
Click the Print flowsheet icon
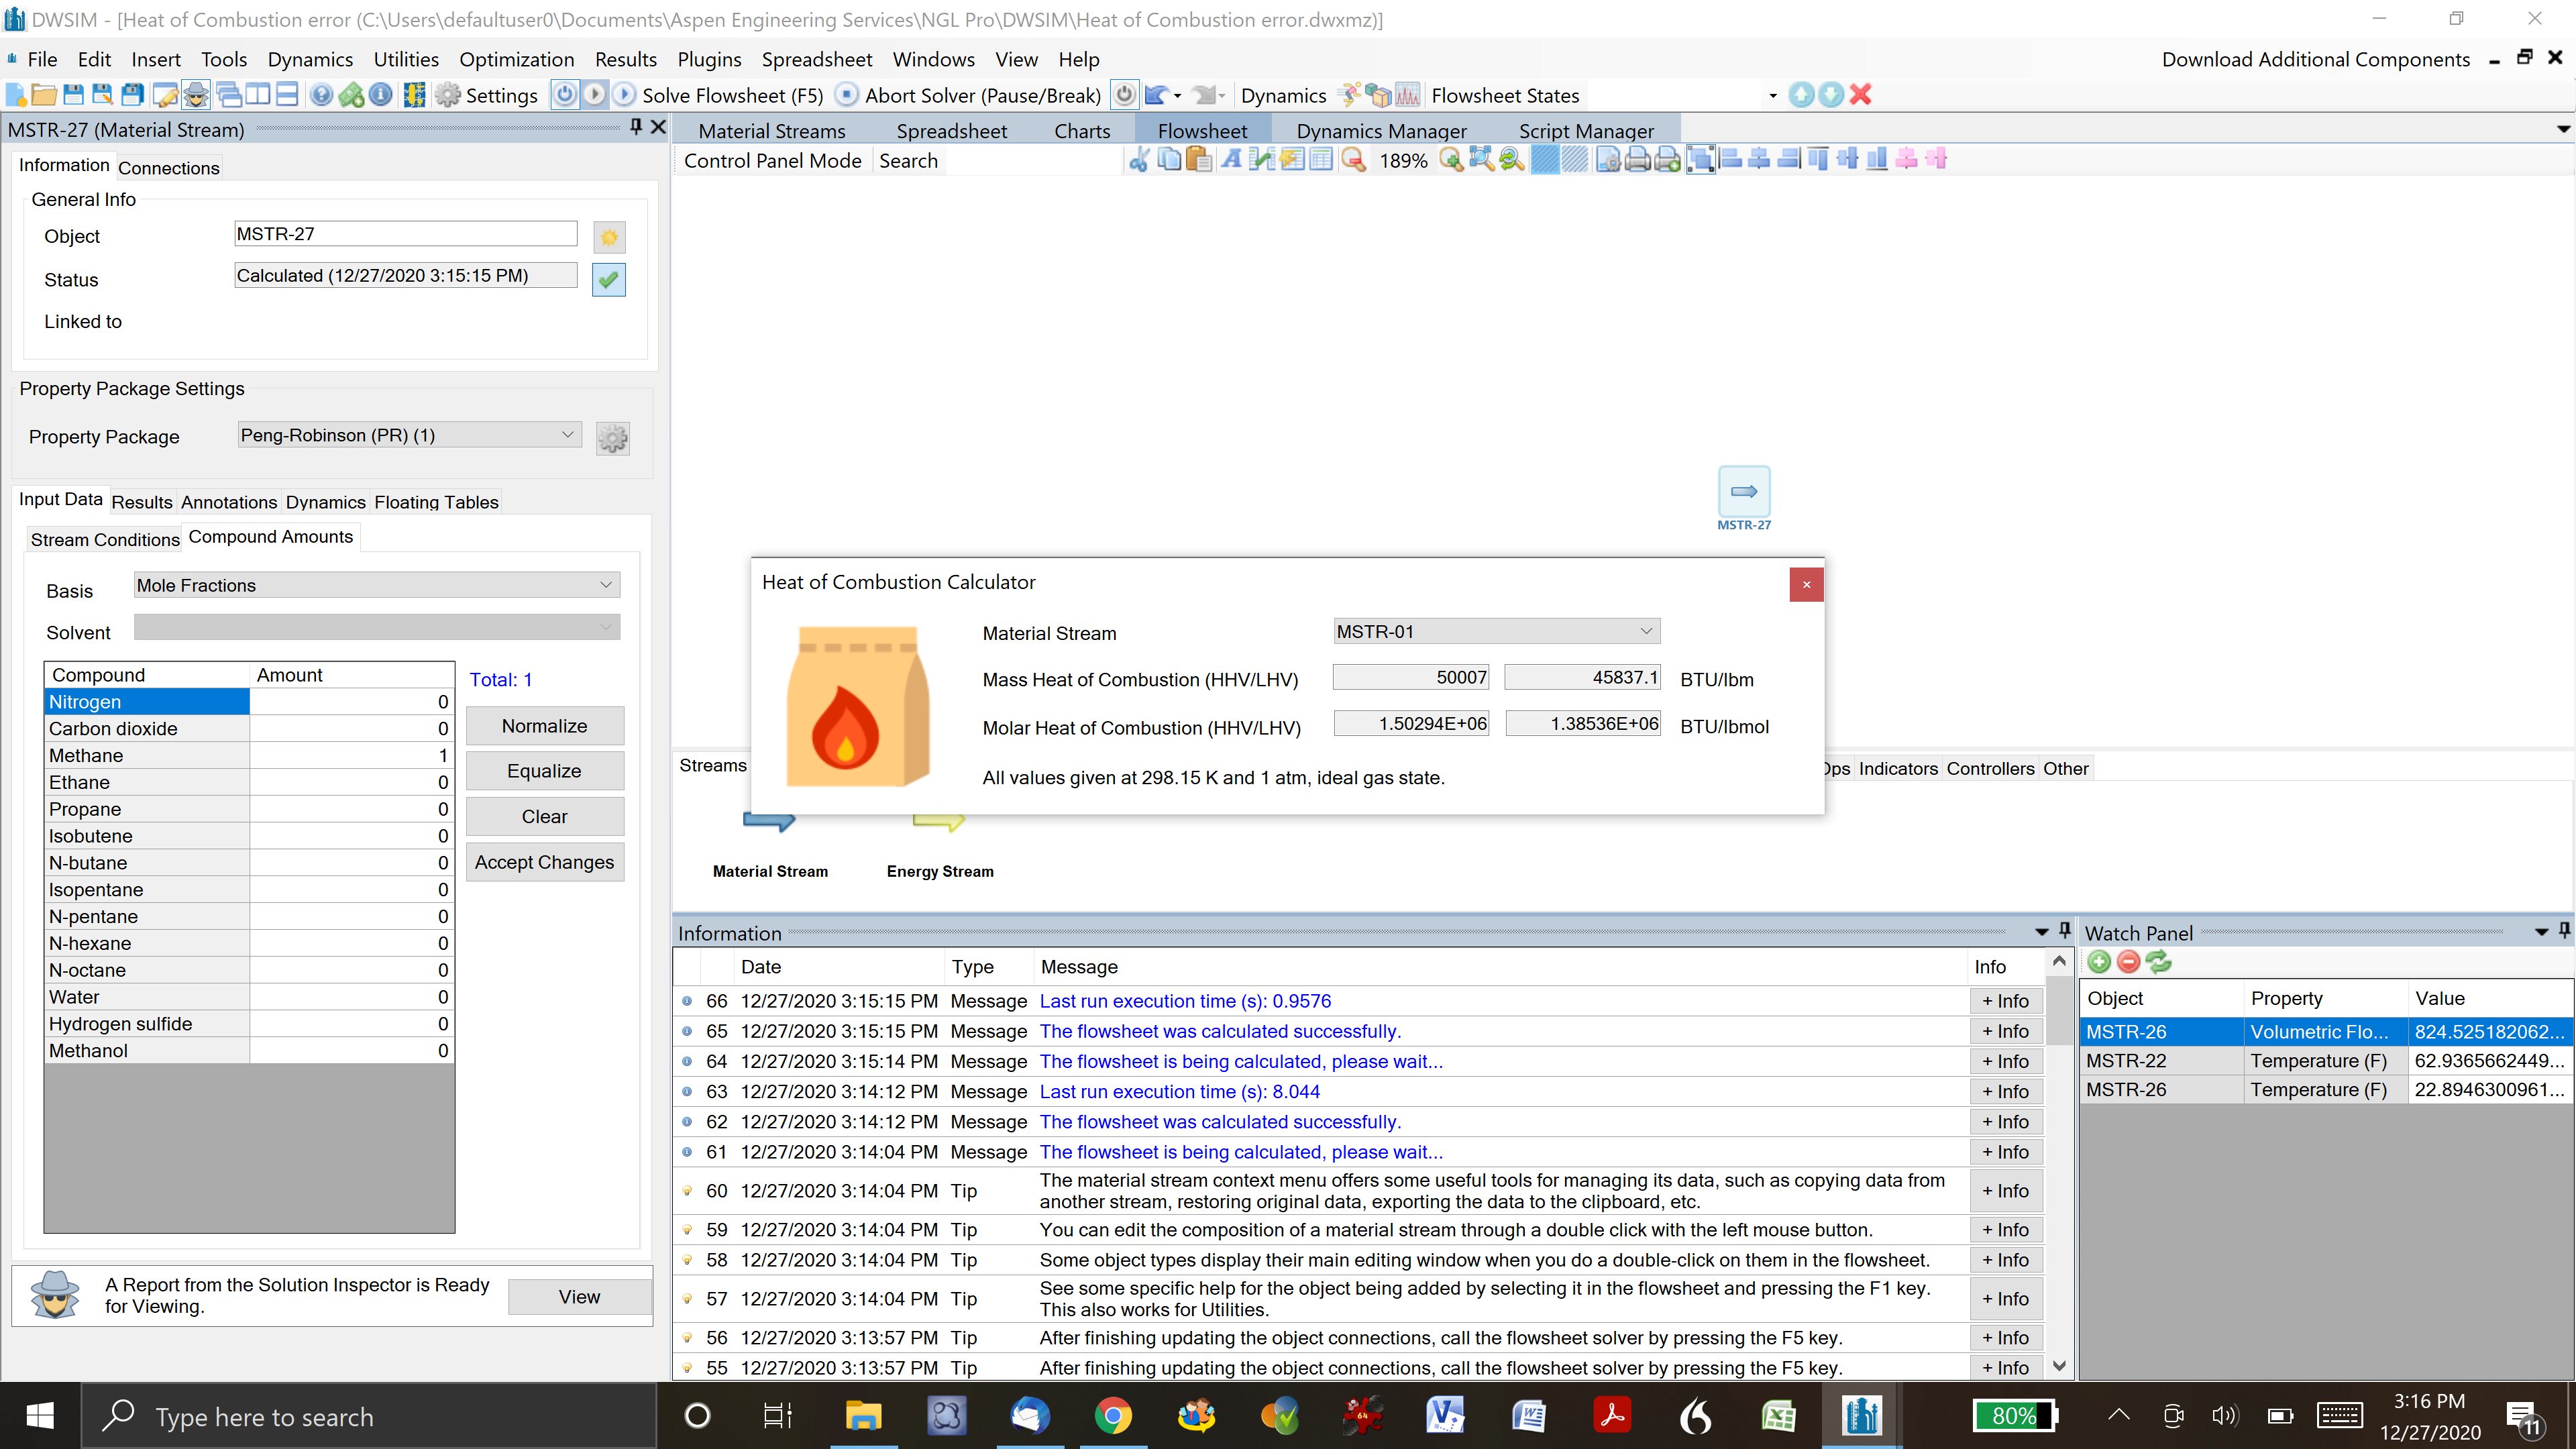point(1637,160)
